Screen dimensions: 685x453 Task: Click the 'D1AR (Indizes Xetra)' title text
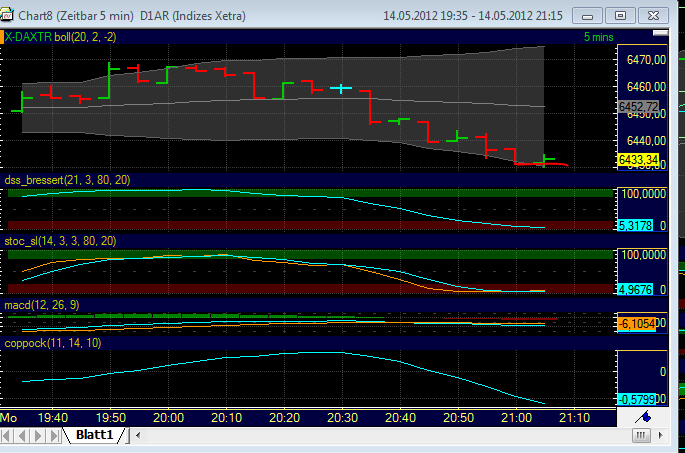point(193,16)
